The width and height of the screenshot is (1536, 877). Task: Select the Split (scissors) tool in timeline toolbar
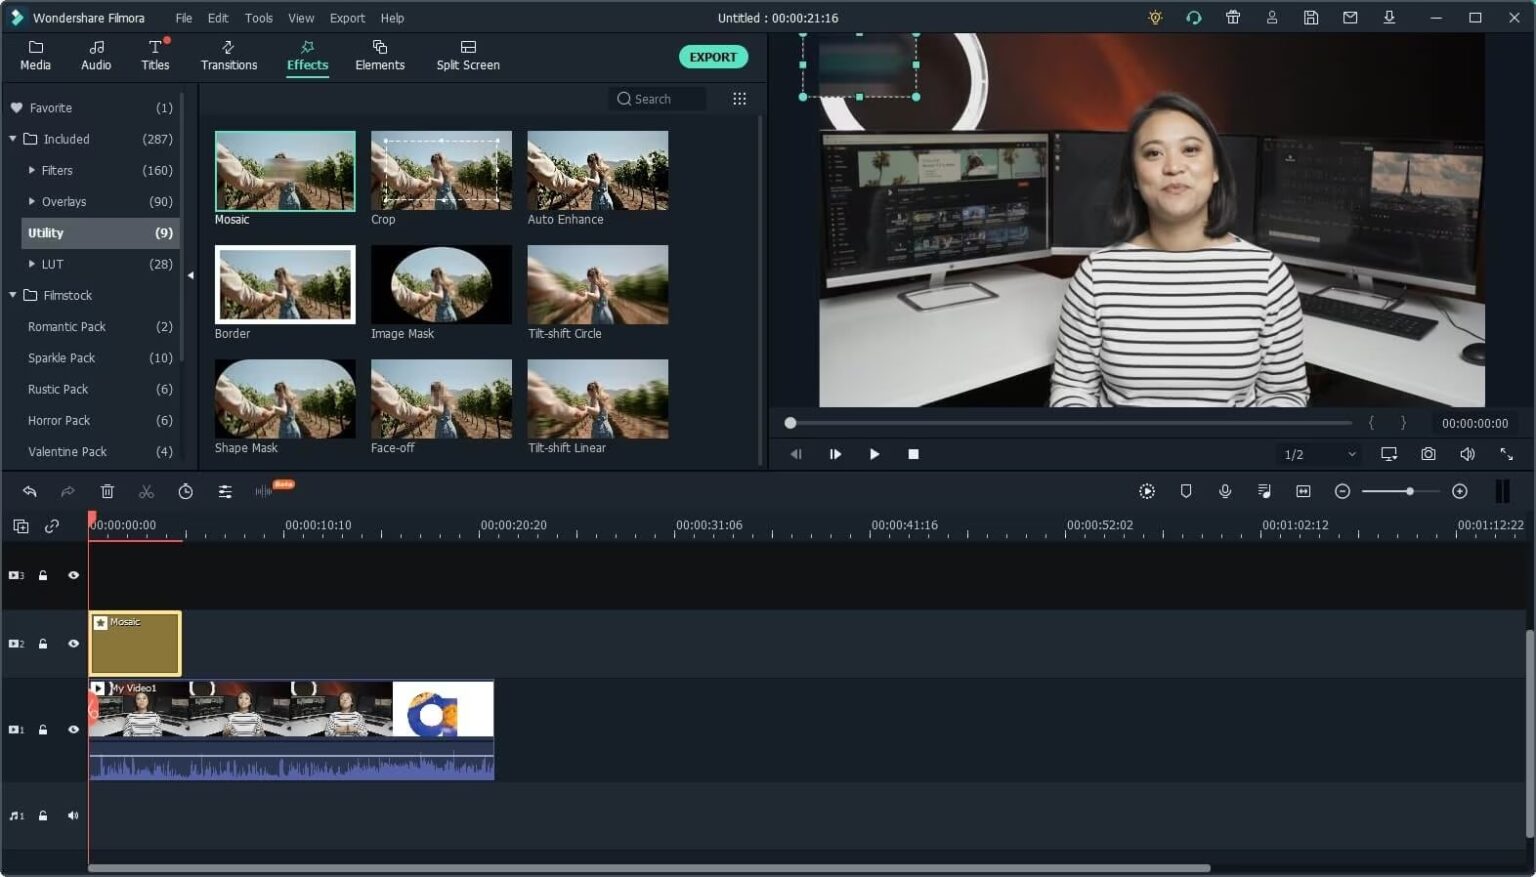click(x=146, y=491)
